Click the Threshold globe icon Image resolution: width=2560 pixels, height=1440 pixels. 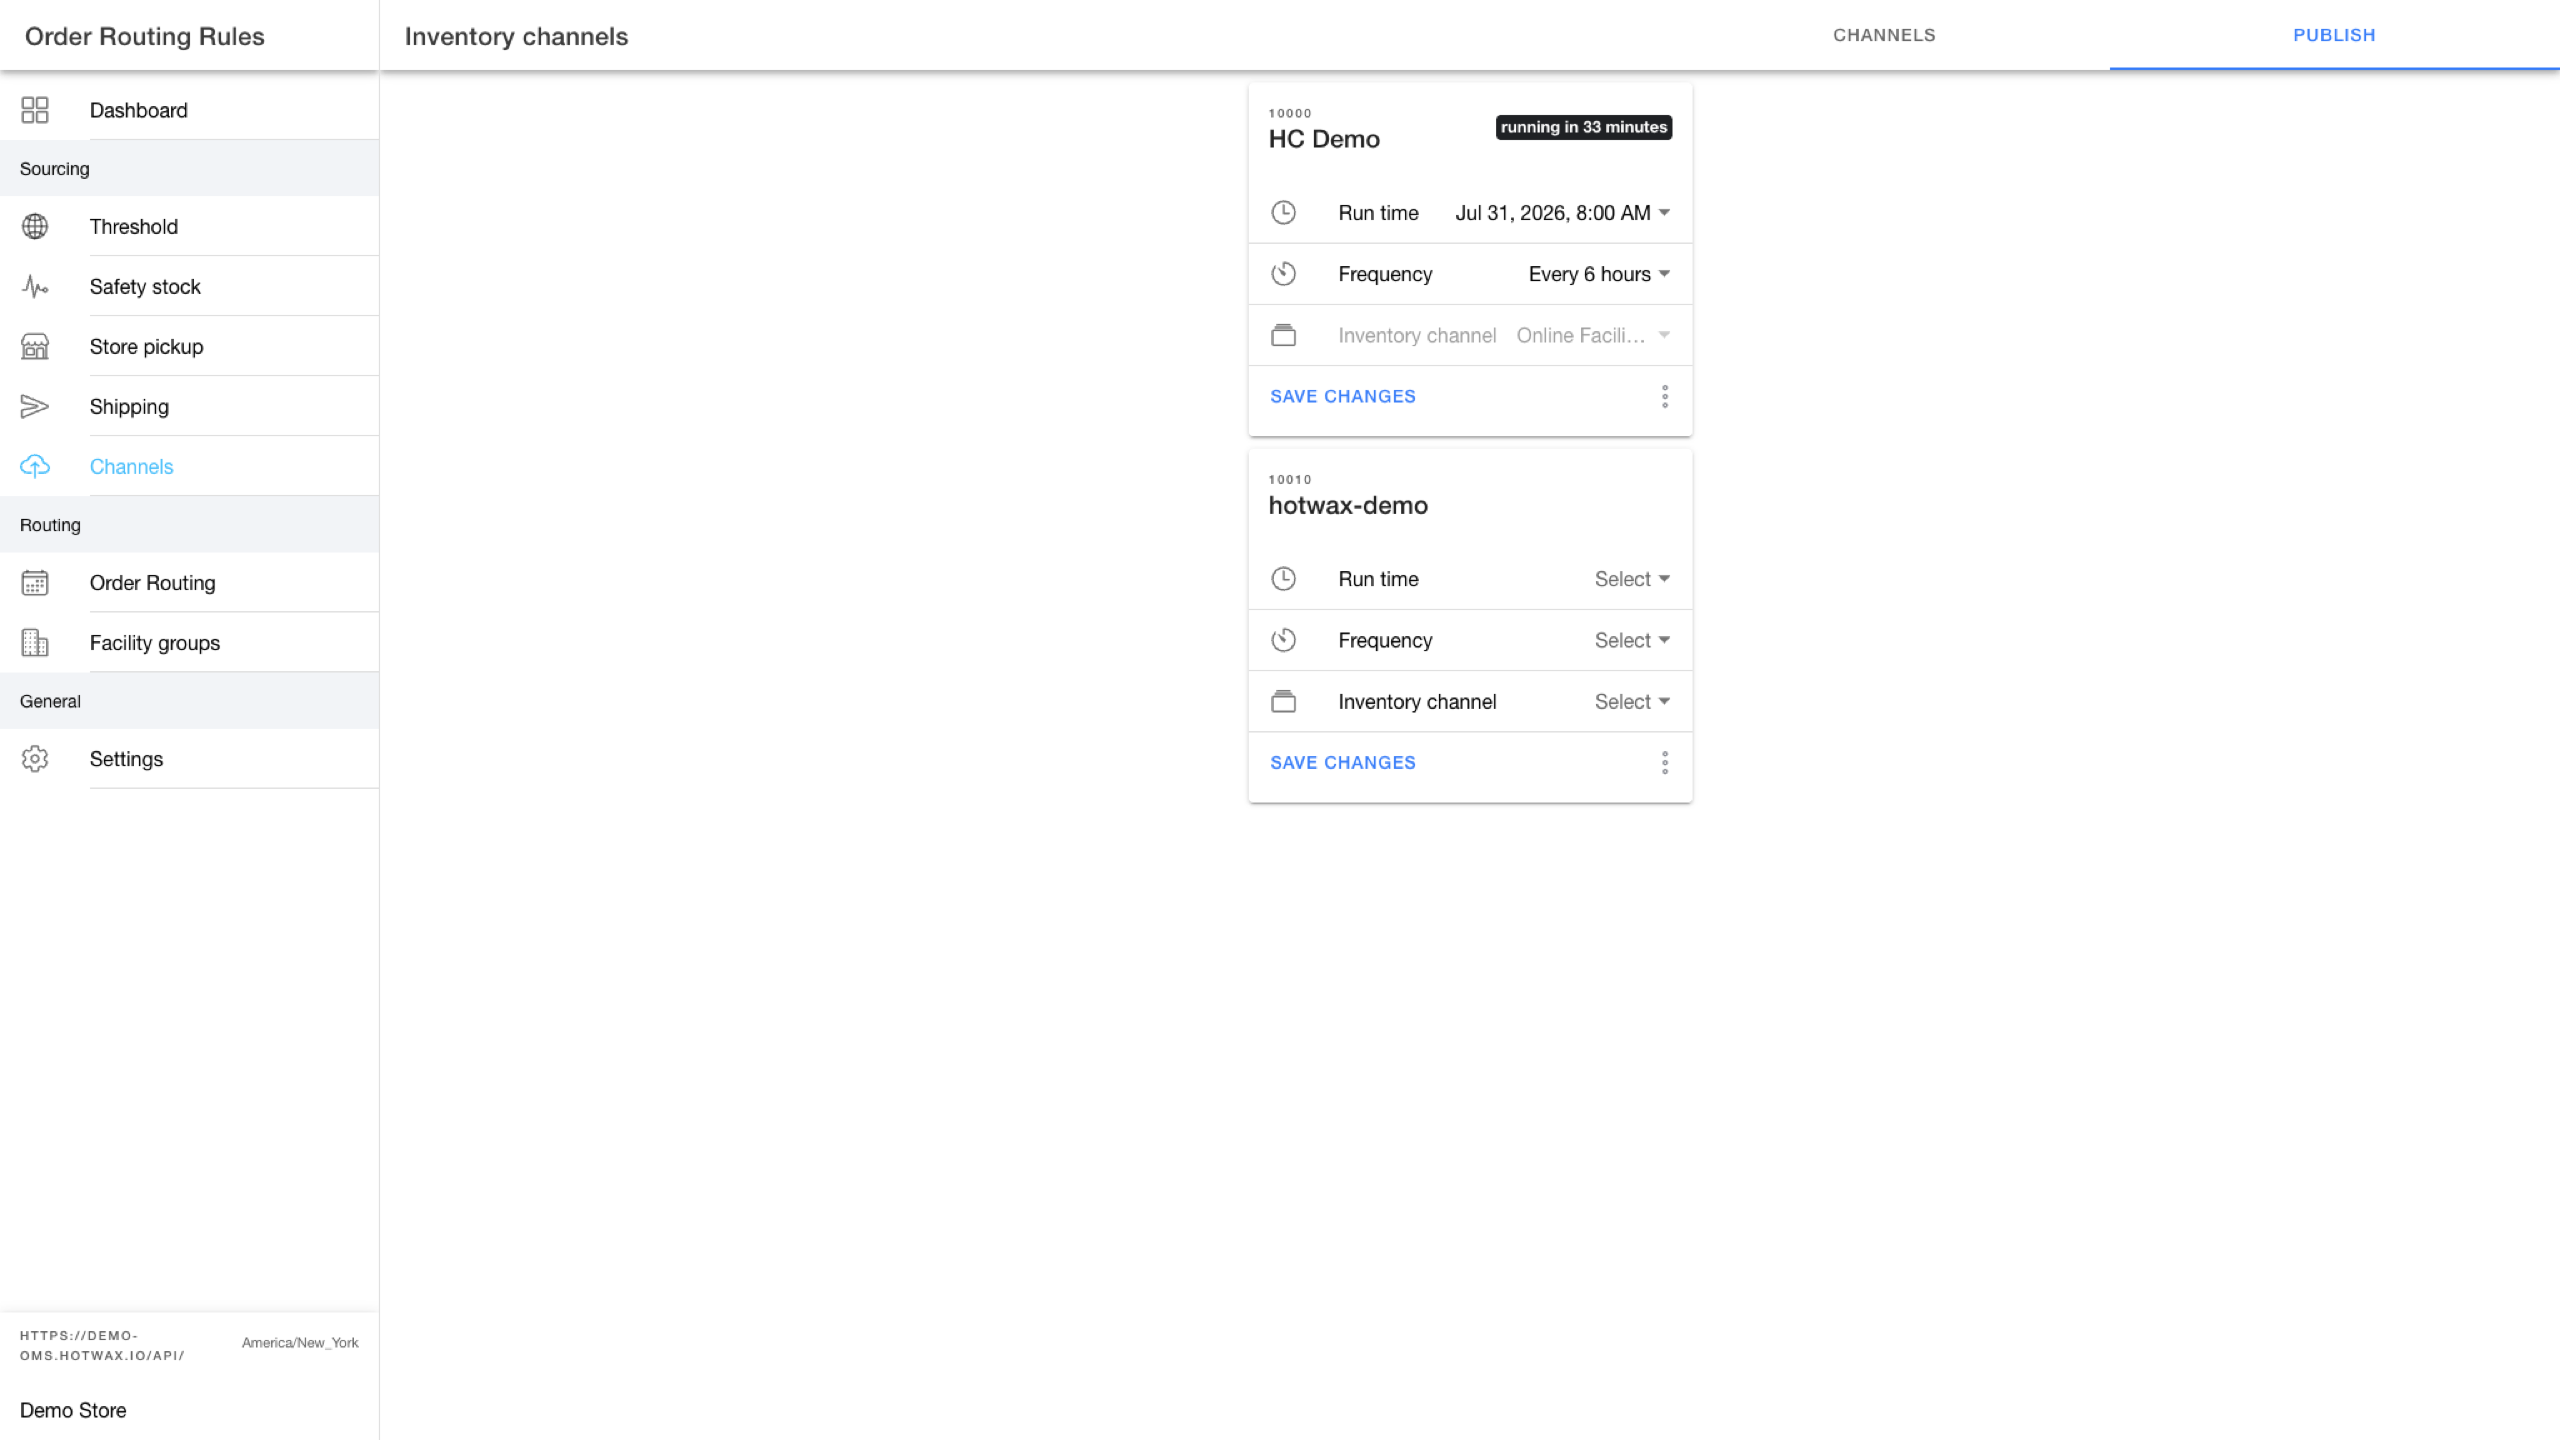click(x=35, y=226)
